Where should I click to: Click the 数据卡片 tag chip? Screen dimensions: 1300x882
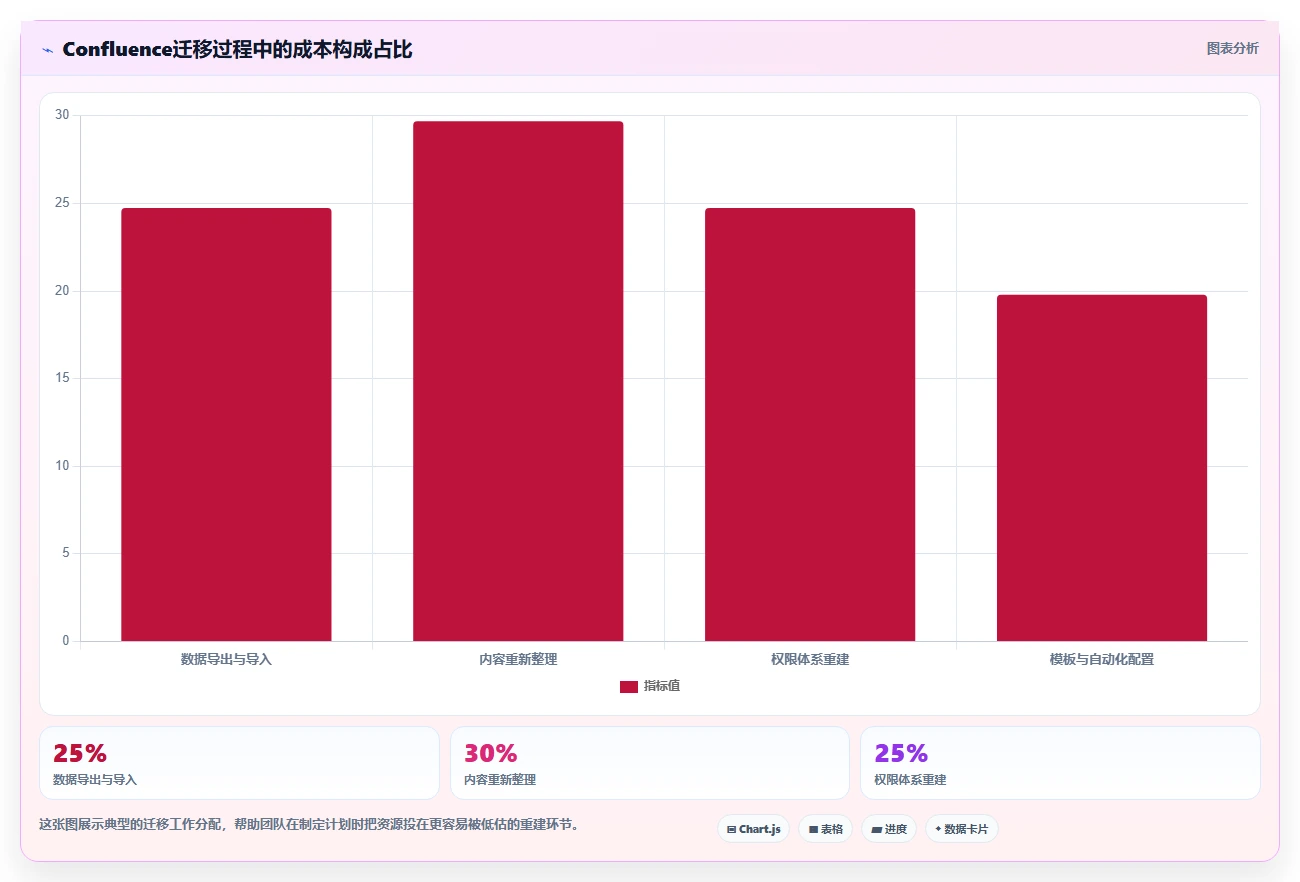point(961,829)
